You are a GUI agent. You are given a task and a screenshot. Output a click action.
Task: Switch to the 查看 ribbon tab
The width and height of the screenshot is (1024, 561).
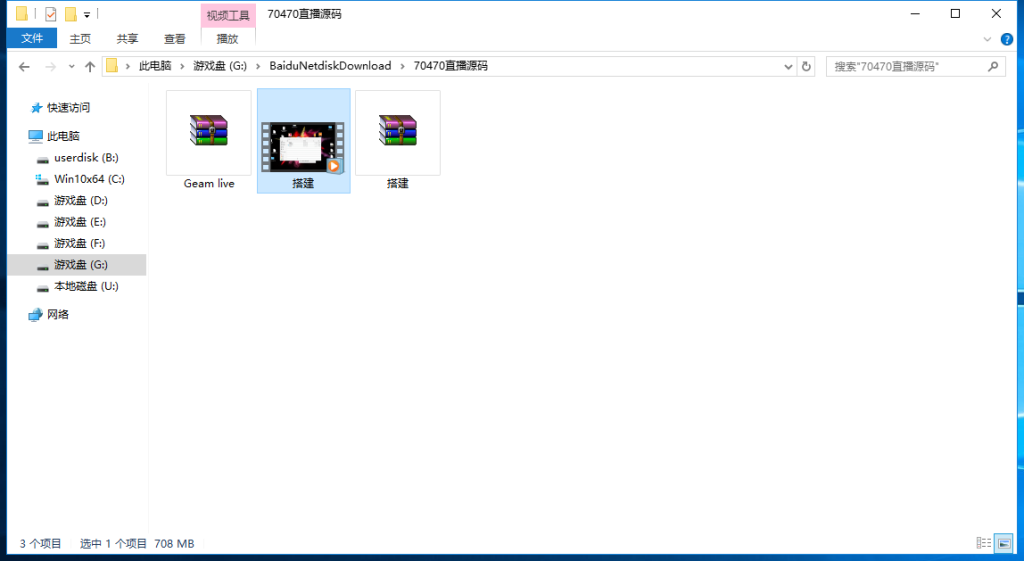point(174,39)
